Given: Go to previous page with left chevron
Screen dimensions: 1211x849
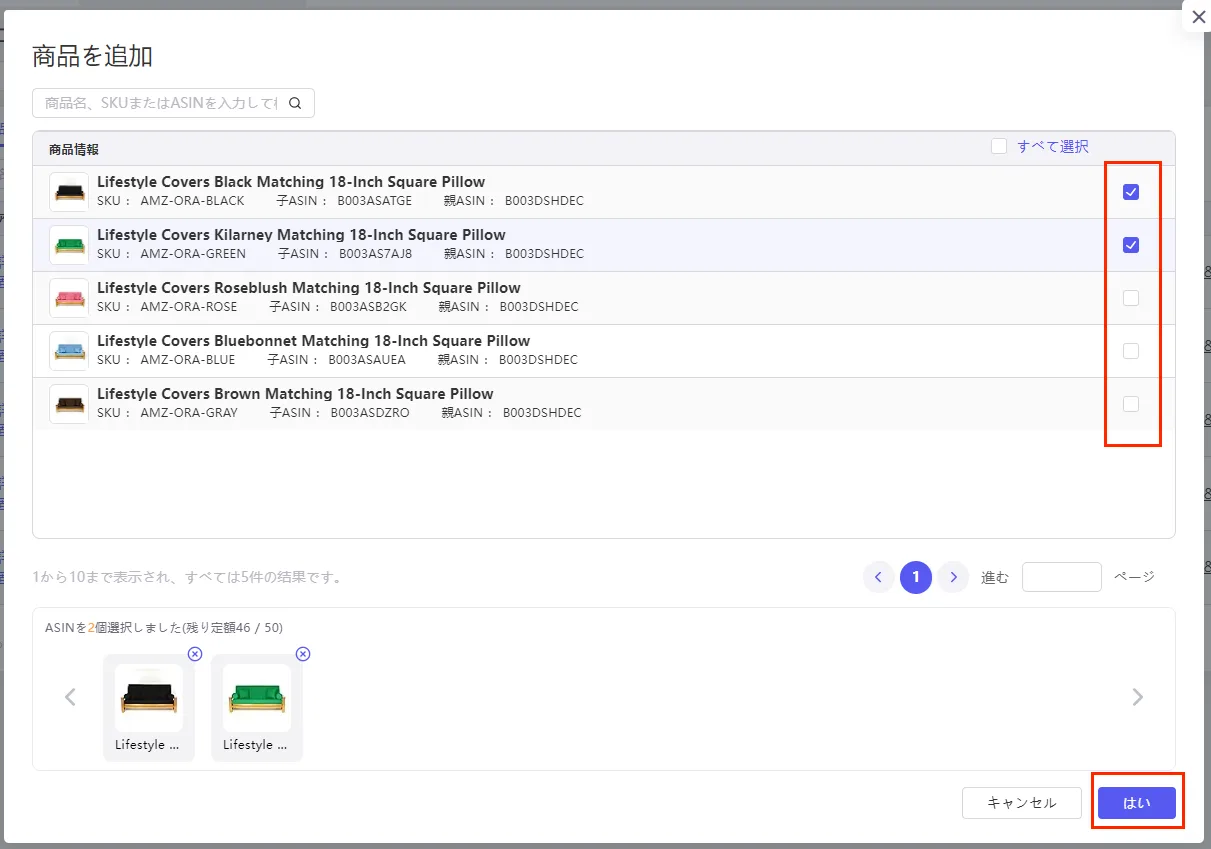Looking at the screenshot, I should (878, 577).
